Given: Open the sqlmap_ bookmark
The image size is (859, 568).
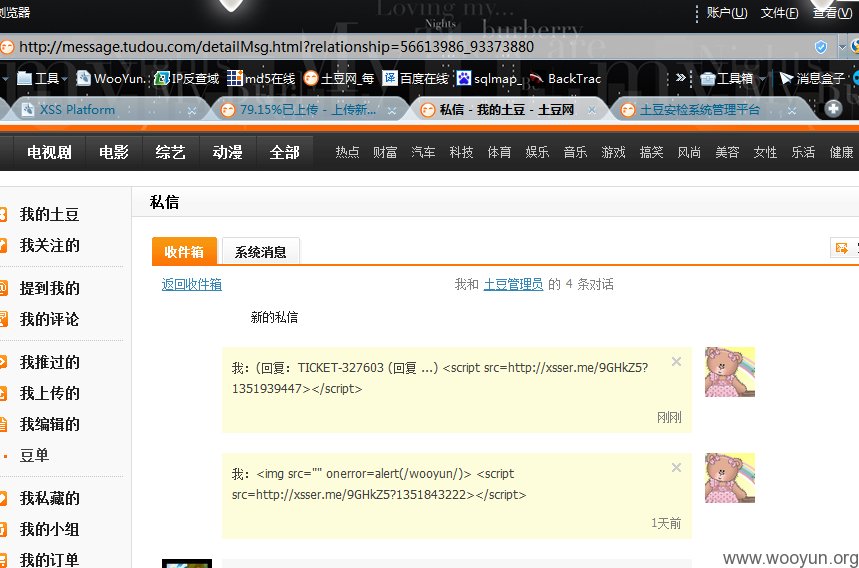Looking at the screenshot, I should [489, 79].
